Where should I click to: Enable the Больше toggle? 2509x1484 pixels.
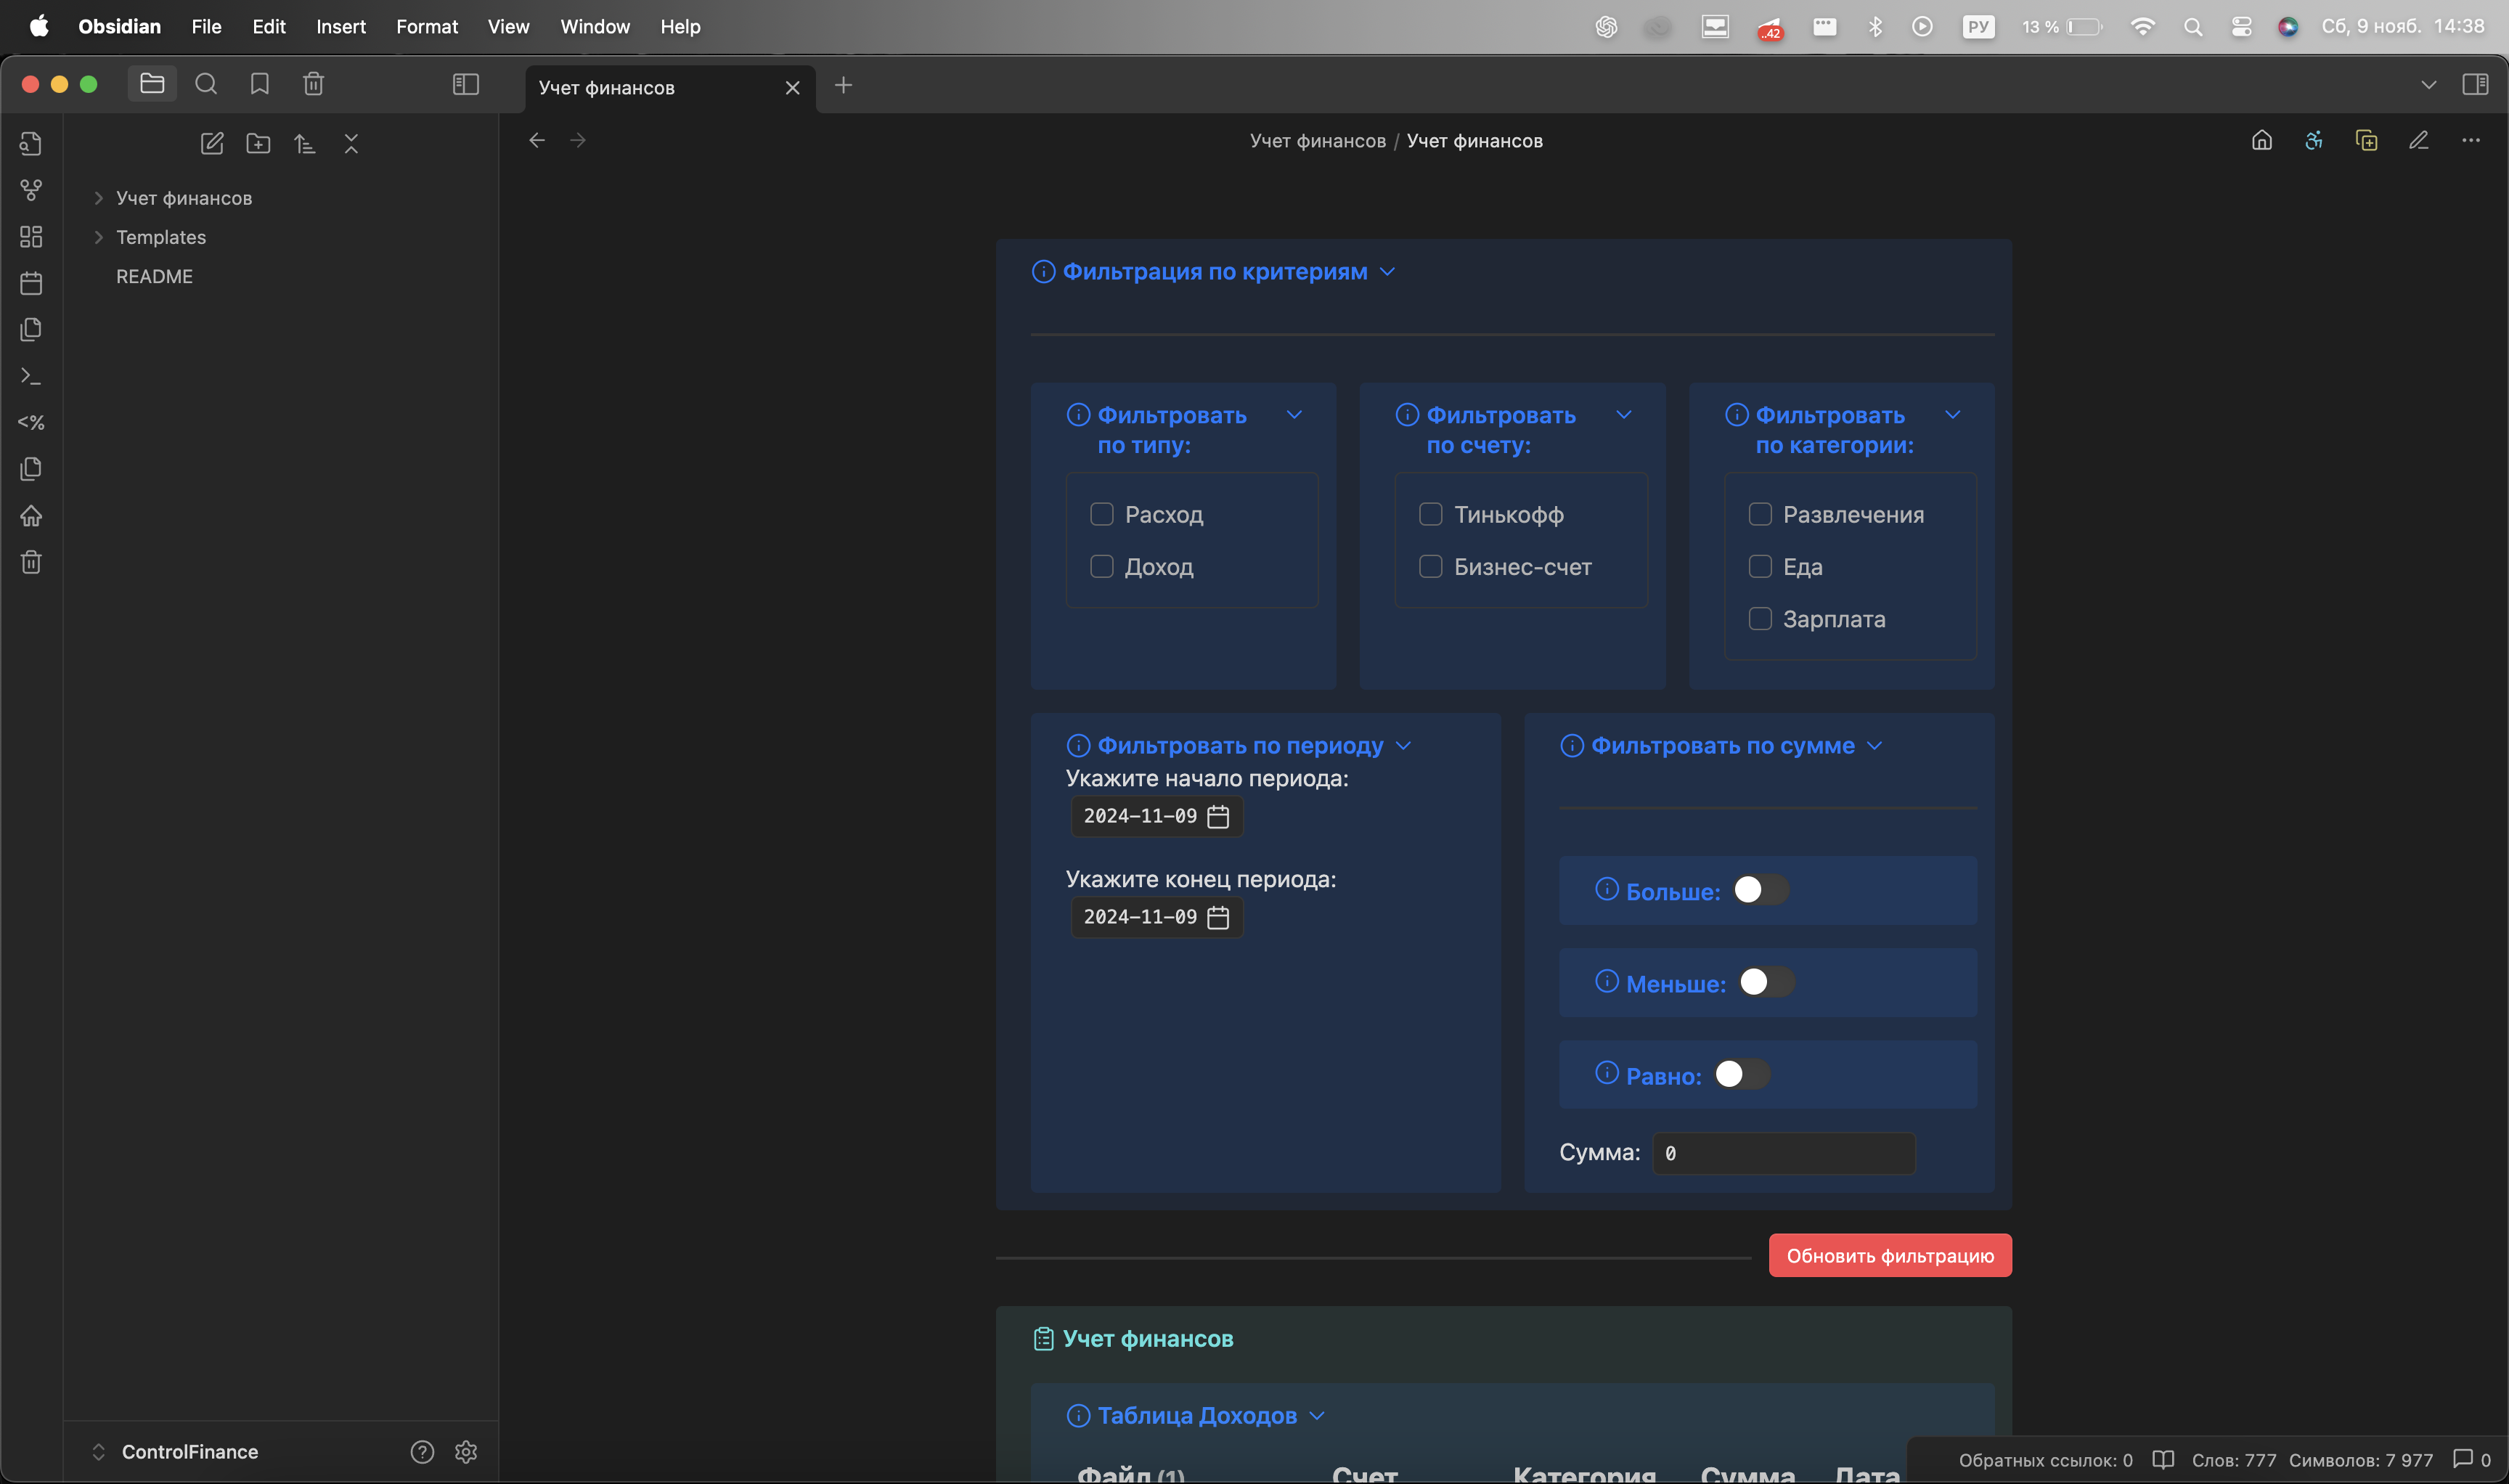pos(1760,890)
